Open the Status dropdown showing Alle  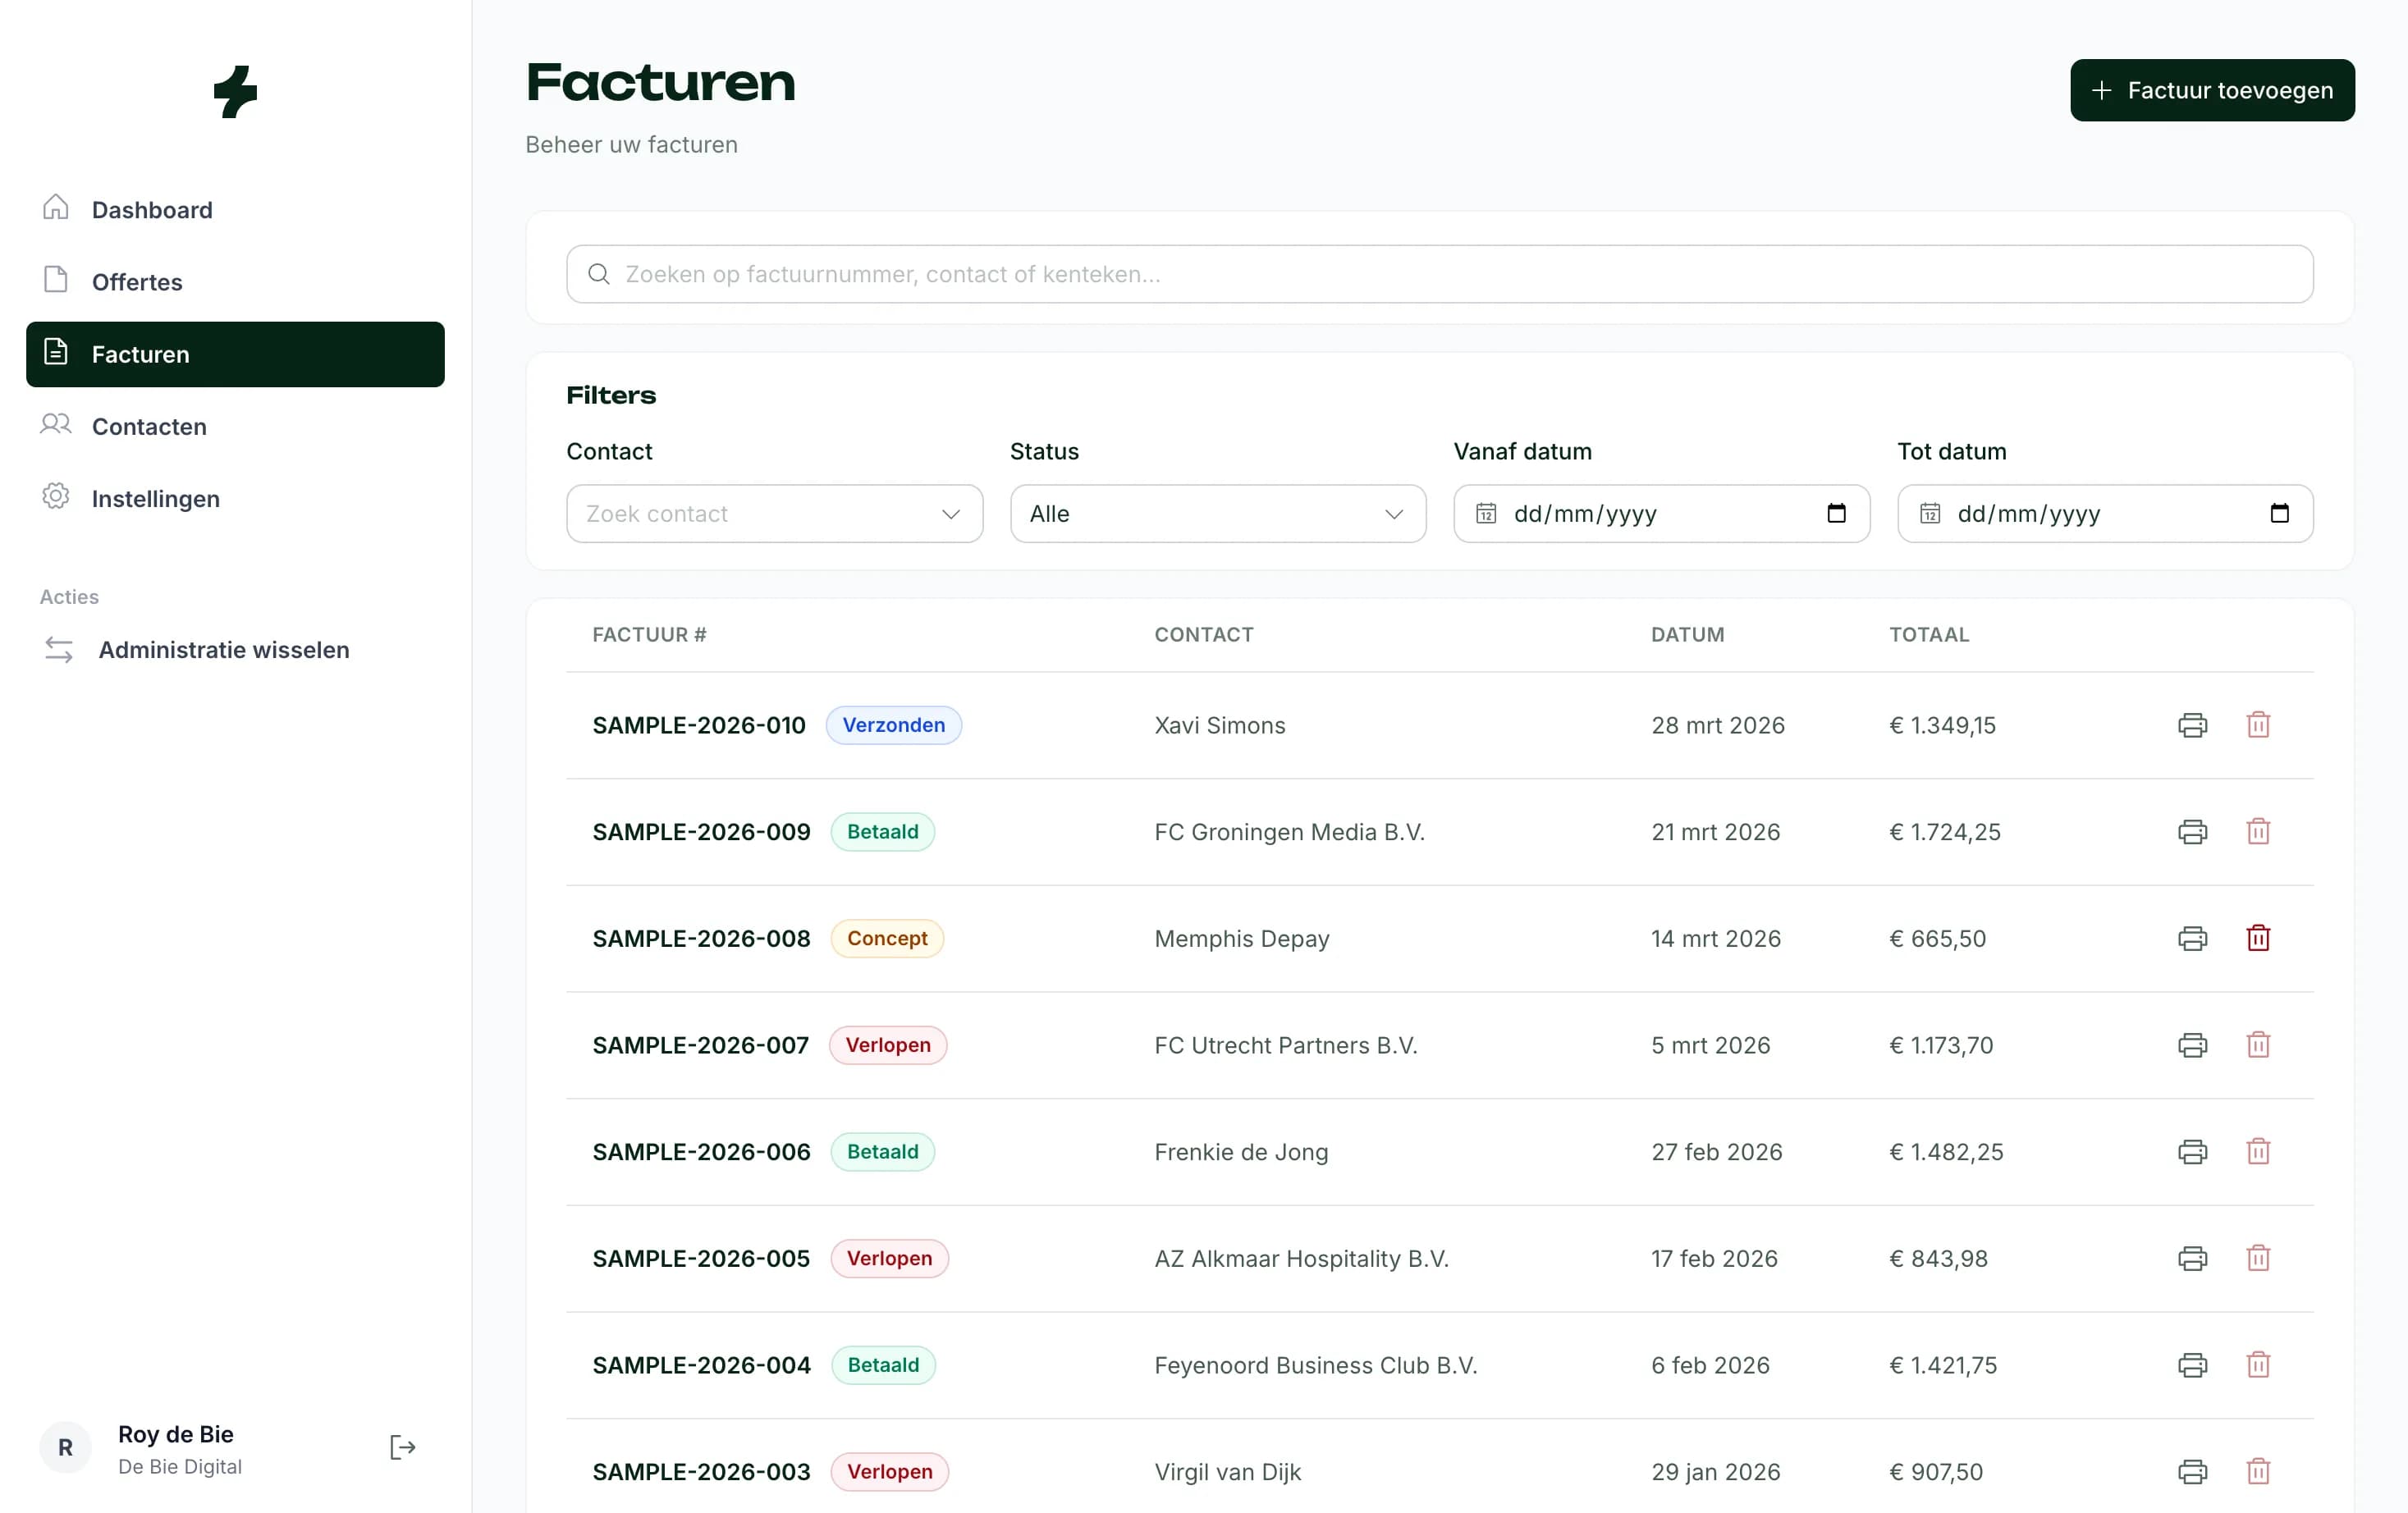tap(1216, 513)
